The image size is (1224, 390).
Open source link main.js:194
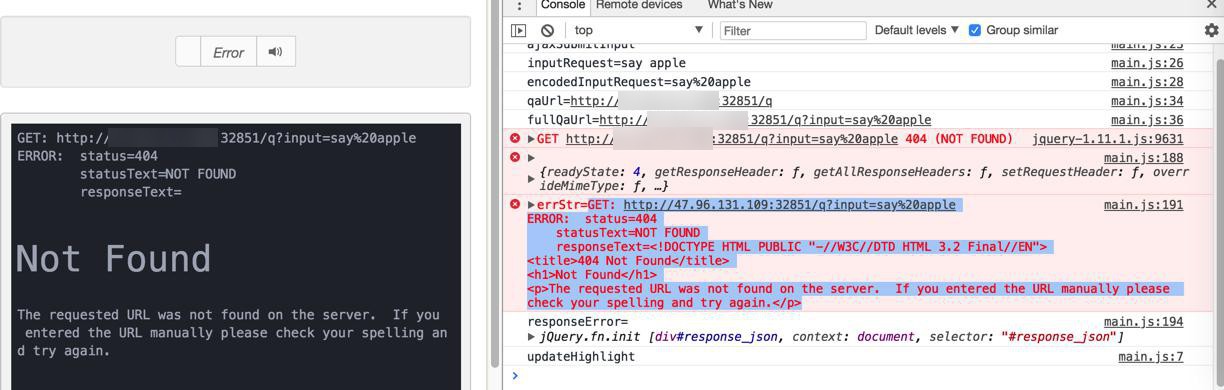pyautogui.click(x=1143, y=322)
